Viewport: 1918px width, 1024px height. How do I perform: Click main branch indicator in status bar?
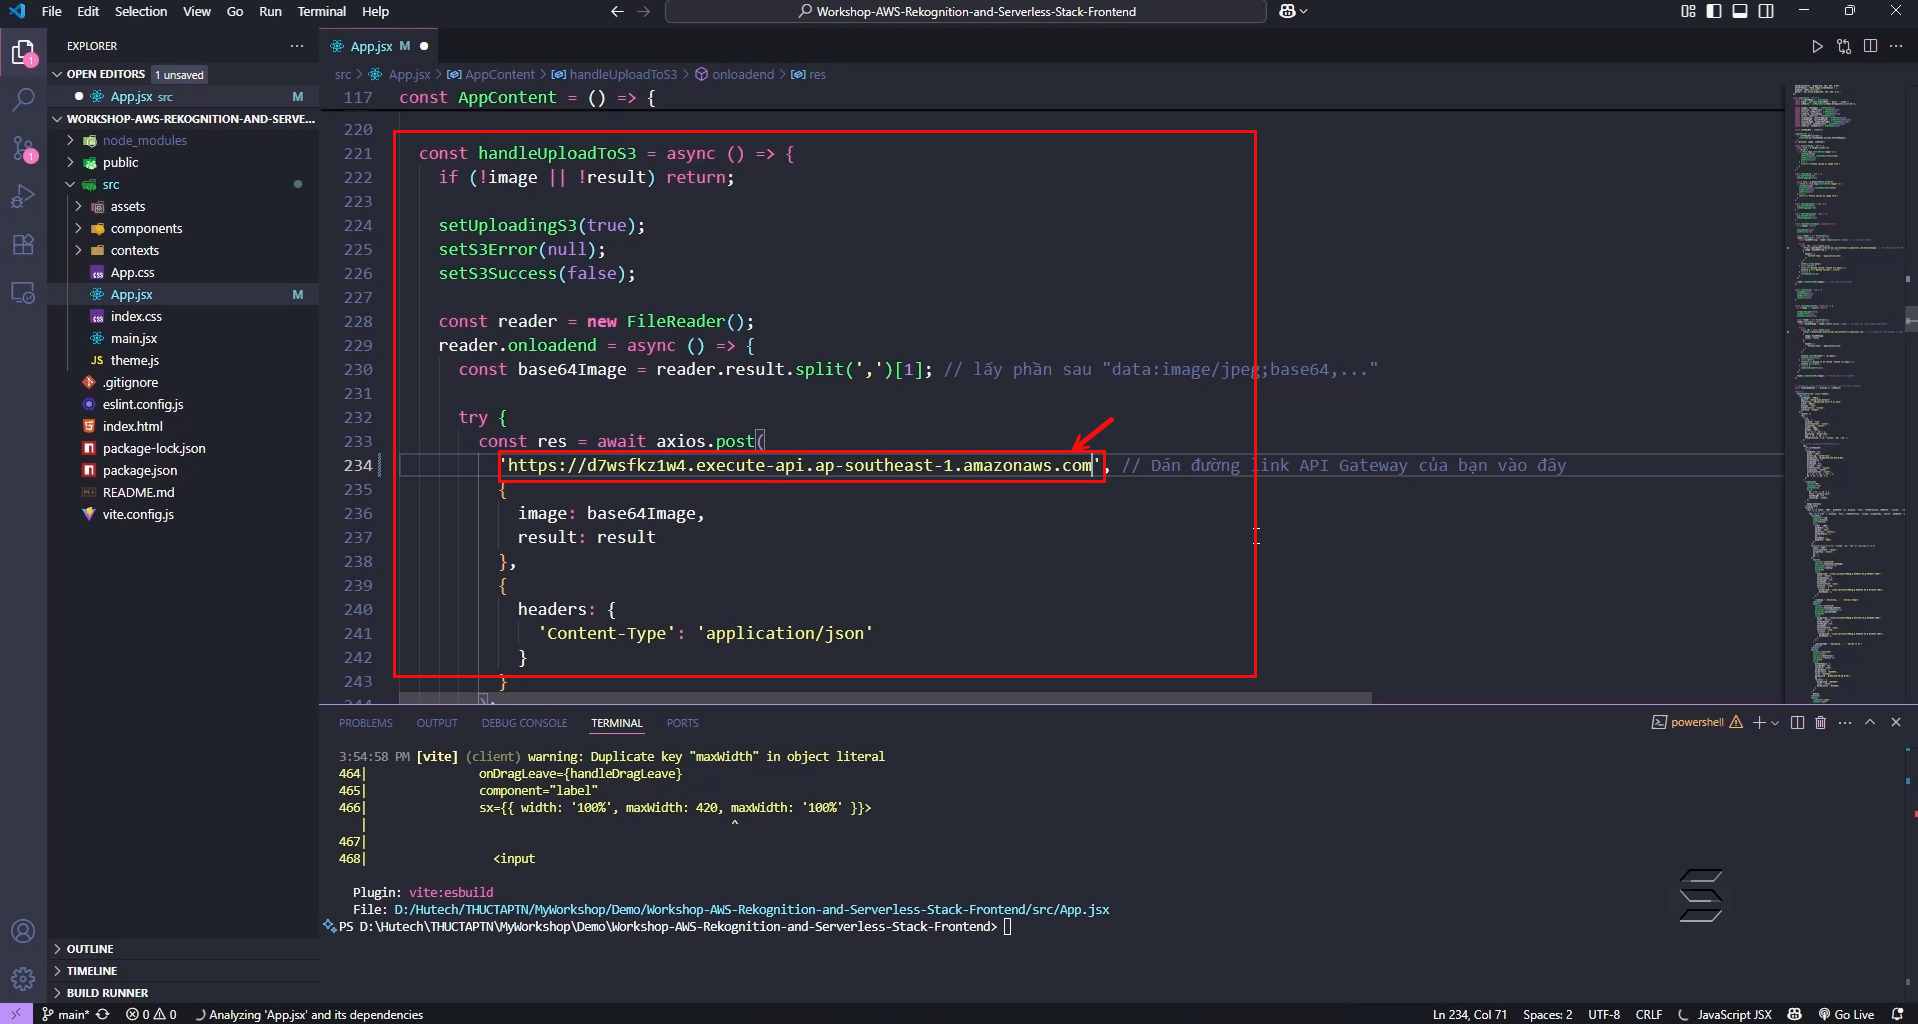(x=65, y=1014)
